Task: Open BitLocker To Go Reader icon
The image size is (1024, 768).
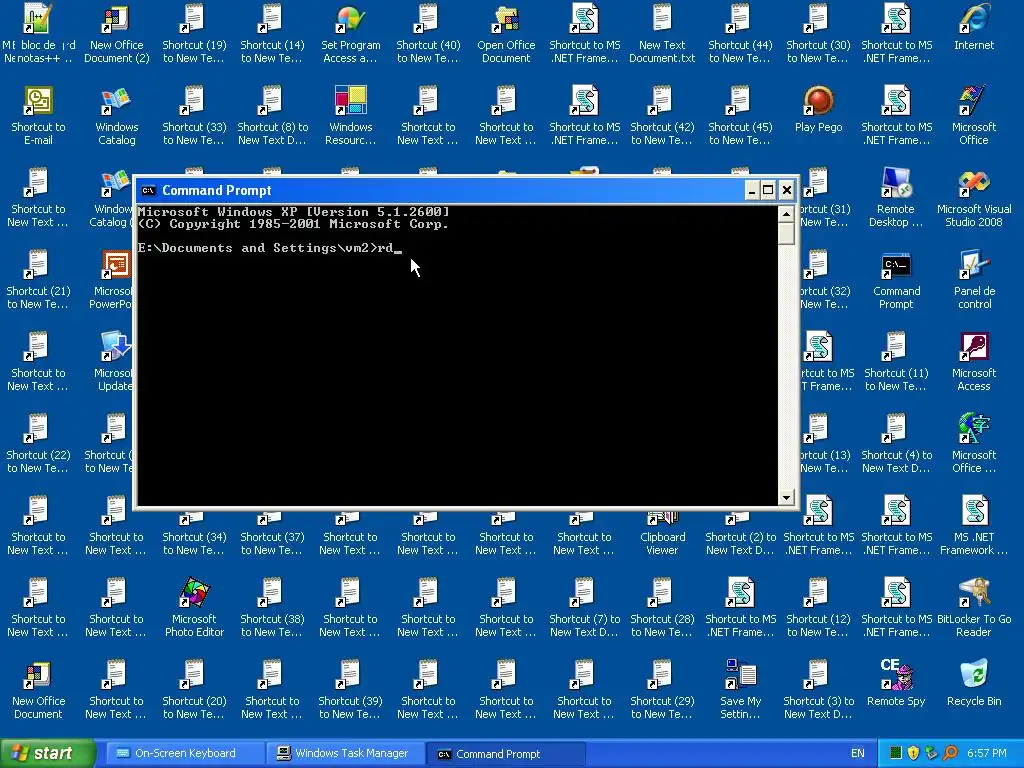Action: pyautogui.click(x=974, y=607)
